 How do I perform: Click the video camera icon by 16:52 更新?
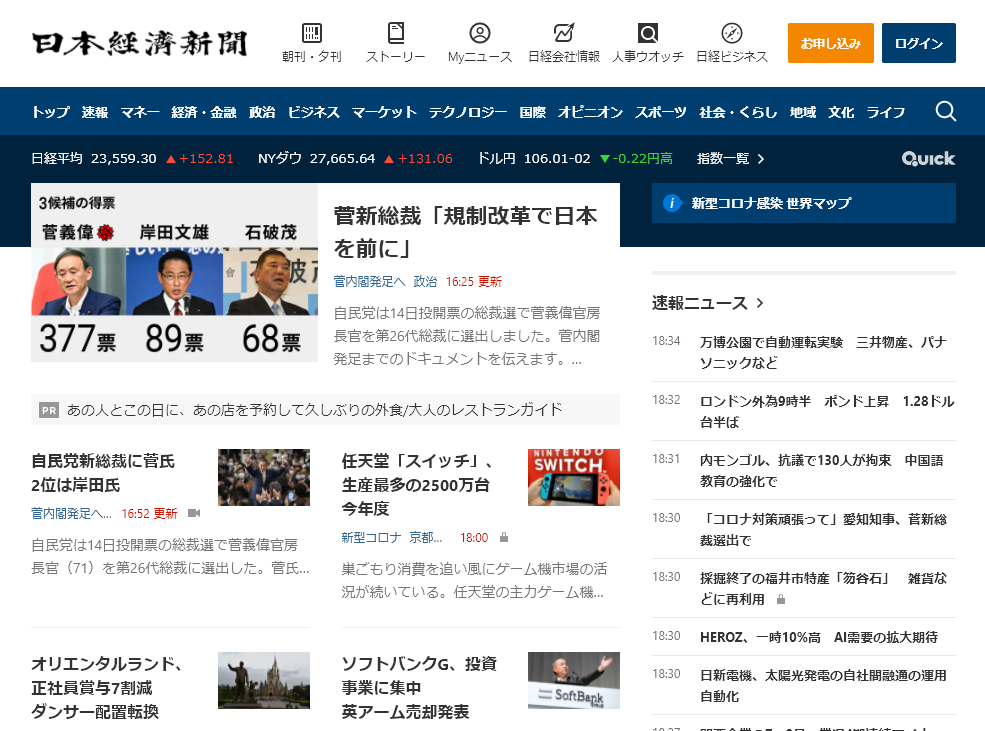click(x=194, y=513)
